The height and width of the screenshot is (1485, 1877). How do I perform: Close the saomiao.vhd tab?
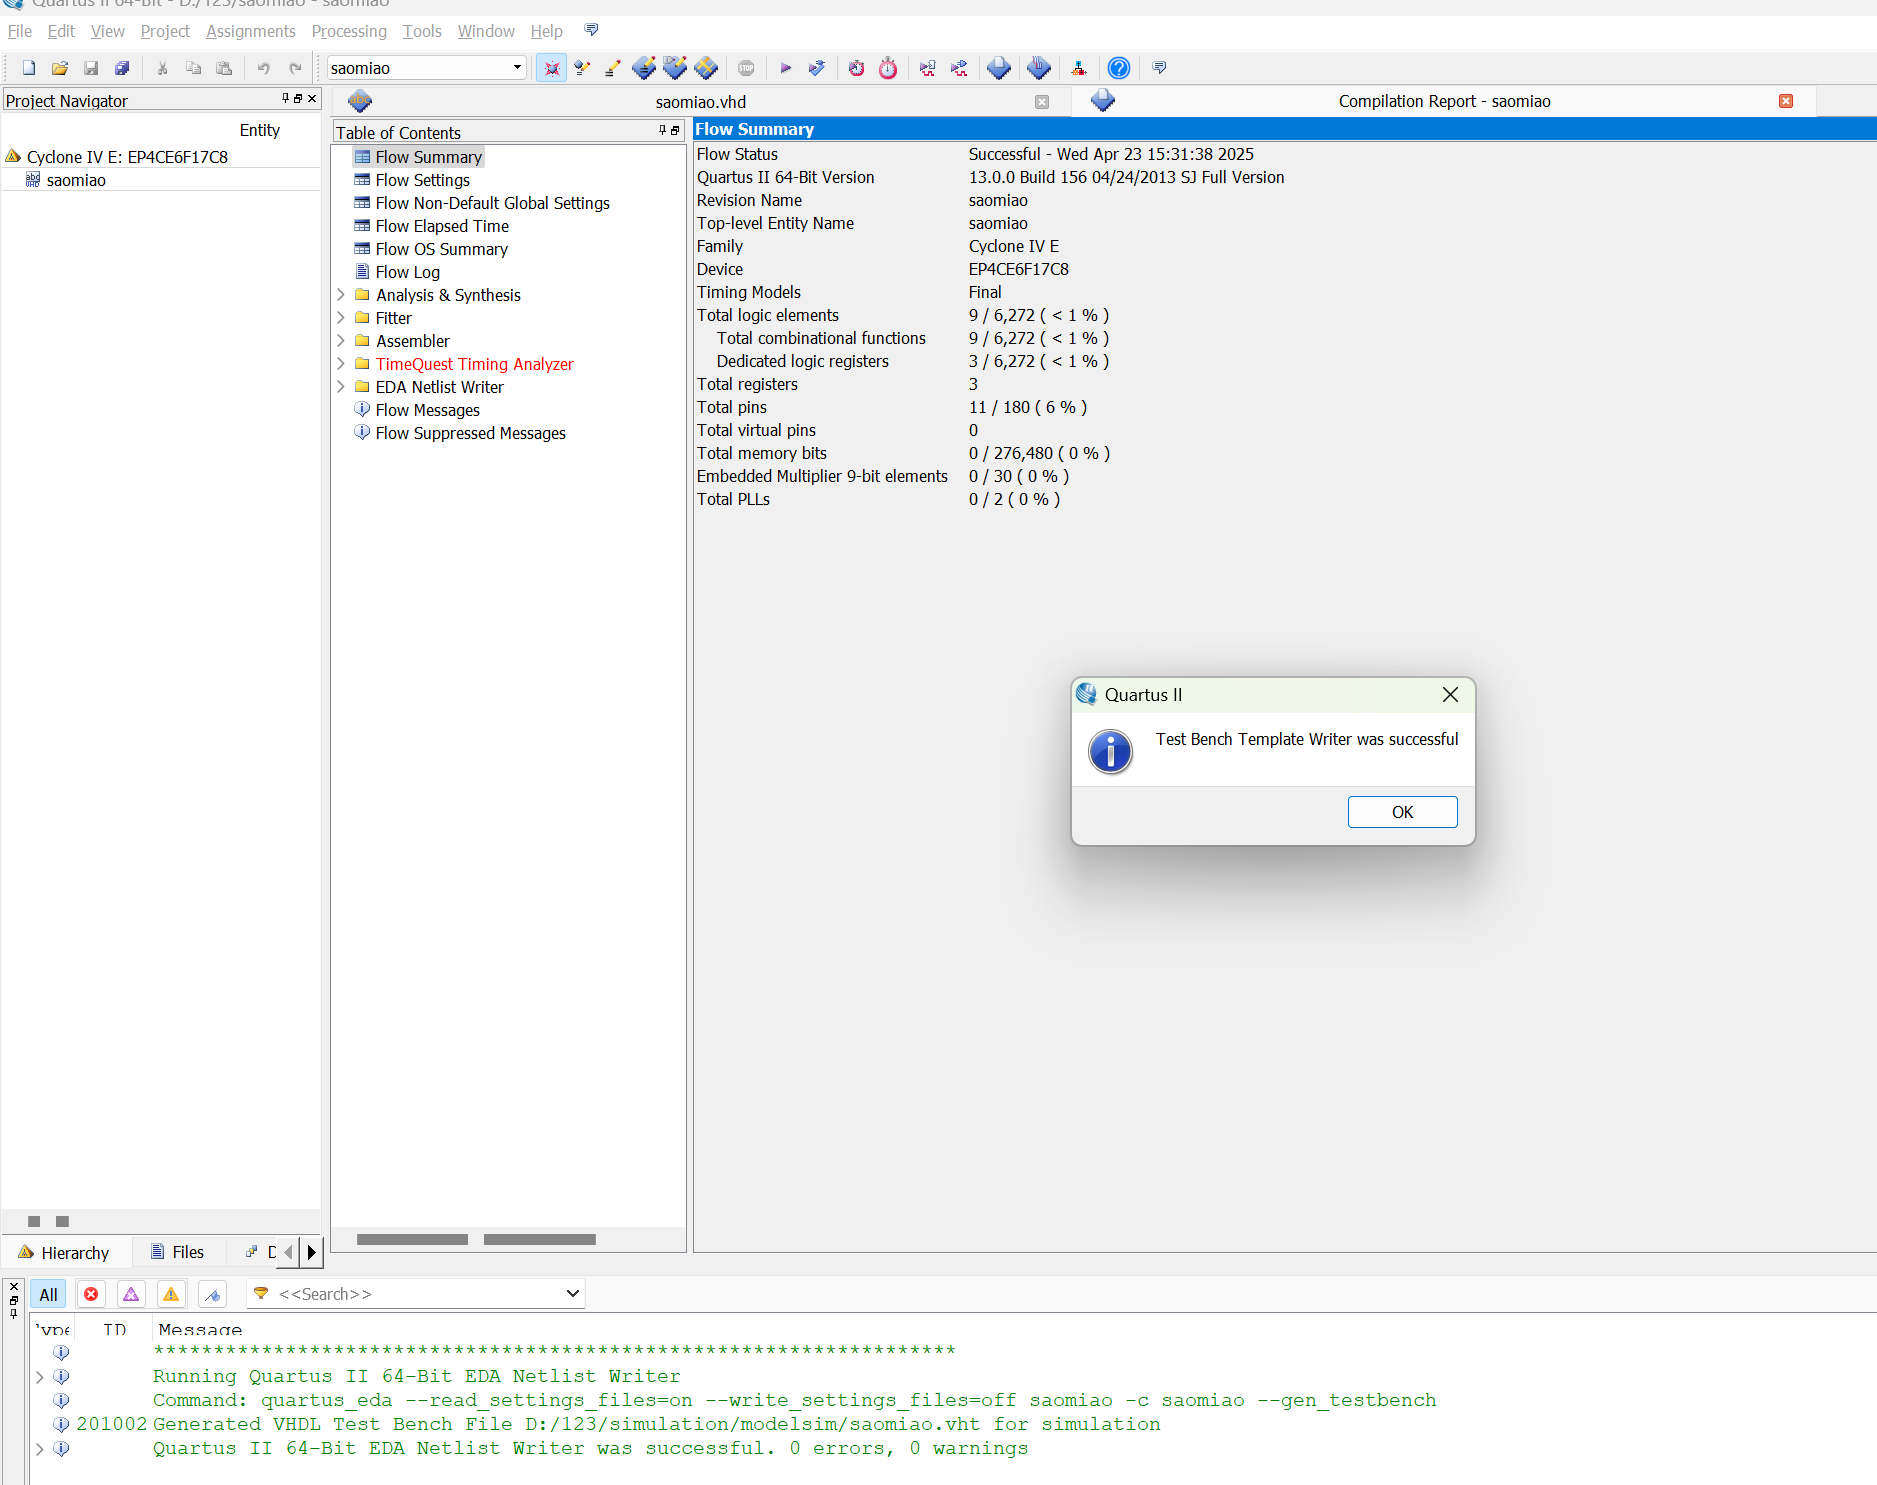(1042, 102)
